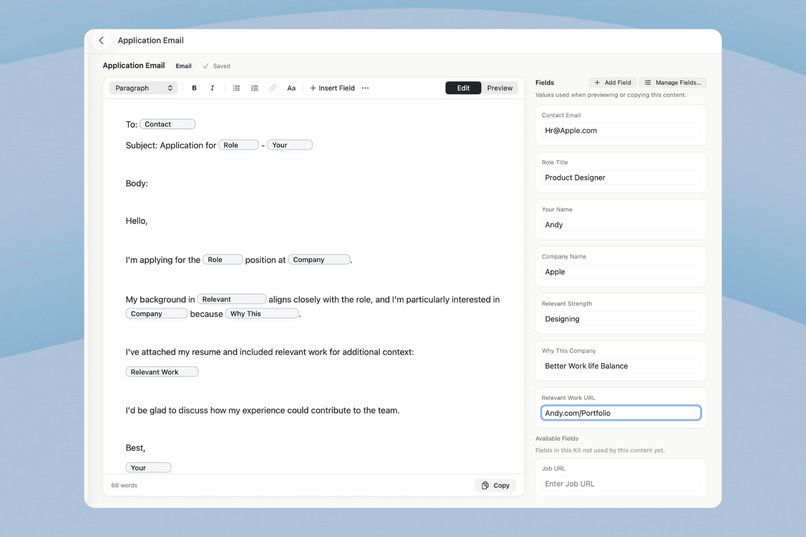The width and height of the screenshot is (806, 537).
Task: Toggle bold formatting
Action: click(x=194, y=88)
